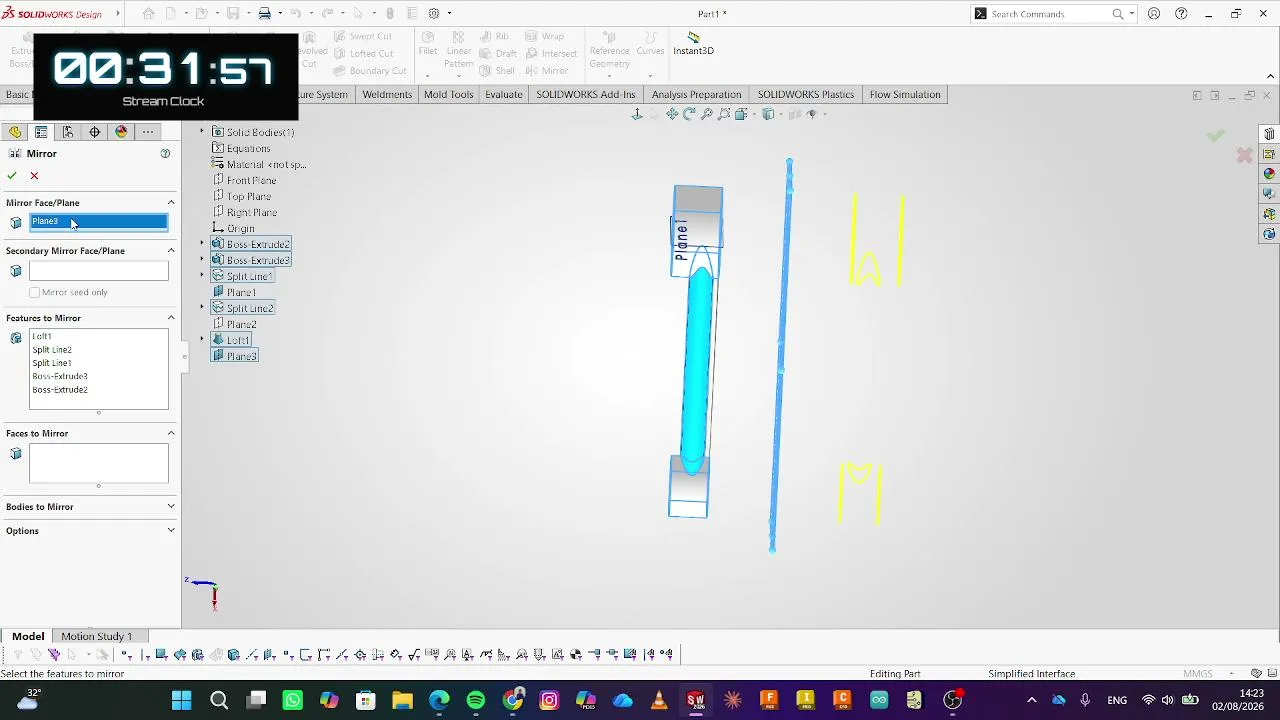Click the Secondary Mirror Face/Plane selection box
The width and height of the screenshot is (1280, 720).
tap(99, 271)
